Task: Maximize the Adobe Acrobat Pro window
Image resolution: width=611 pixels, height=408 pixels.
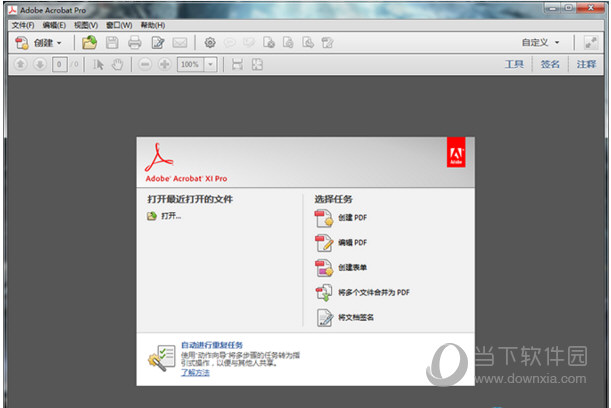Action: pos(569,8)
